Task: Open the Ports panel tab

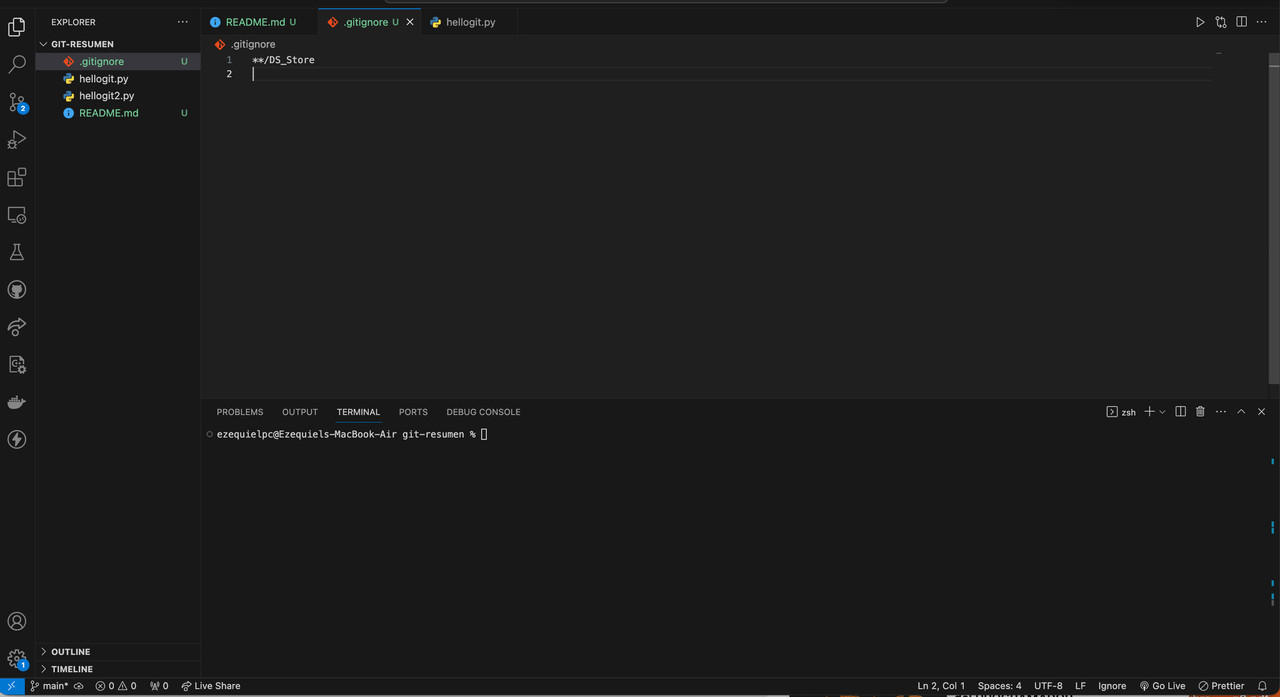Action: [413, 412]
